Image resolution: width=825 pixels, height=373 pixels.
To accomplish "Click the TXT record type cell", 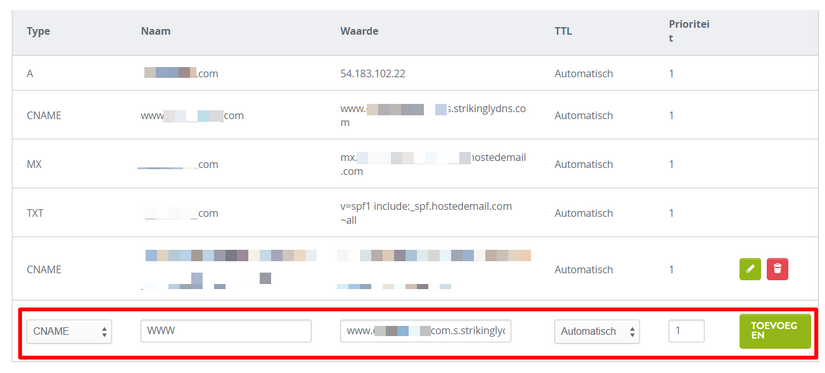I will tap(35, 213).
